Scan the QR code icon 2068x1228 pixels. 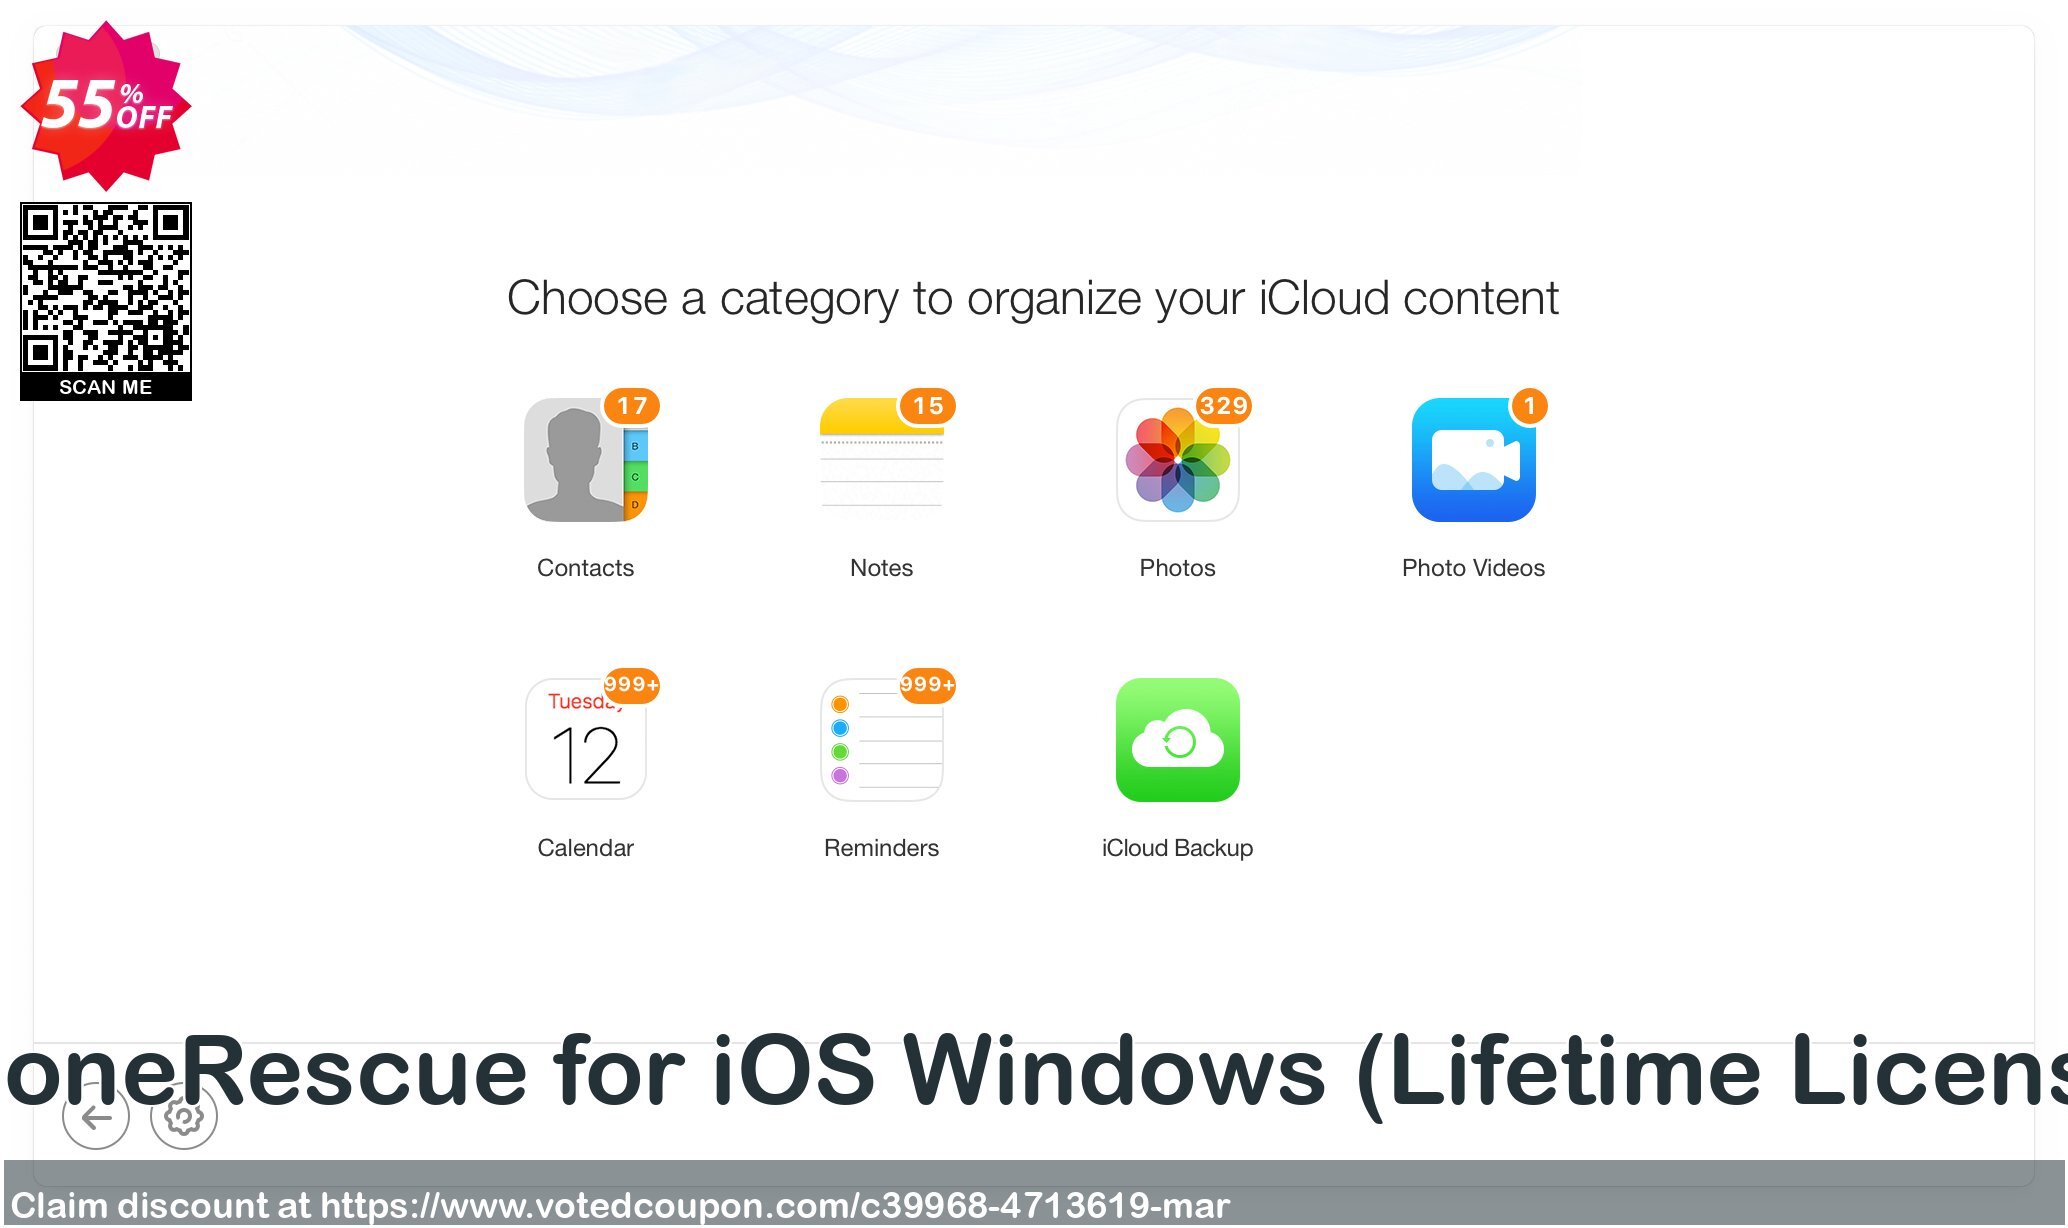[104, 298]
